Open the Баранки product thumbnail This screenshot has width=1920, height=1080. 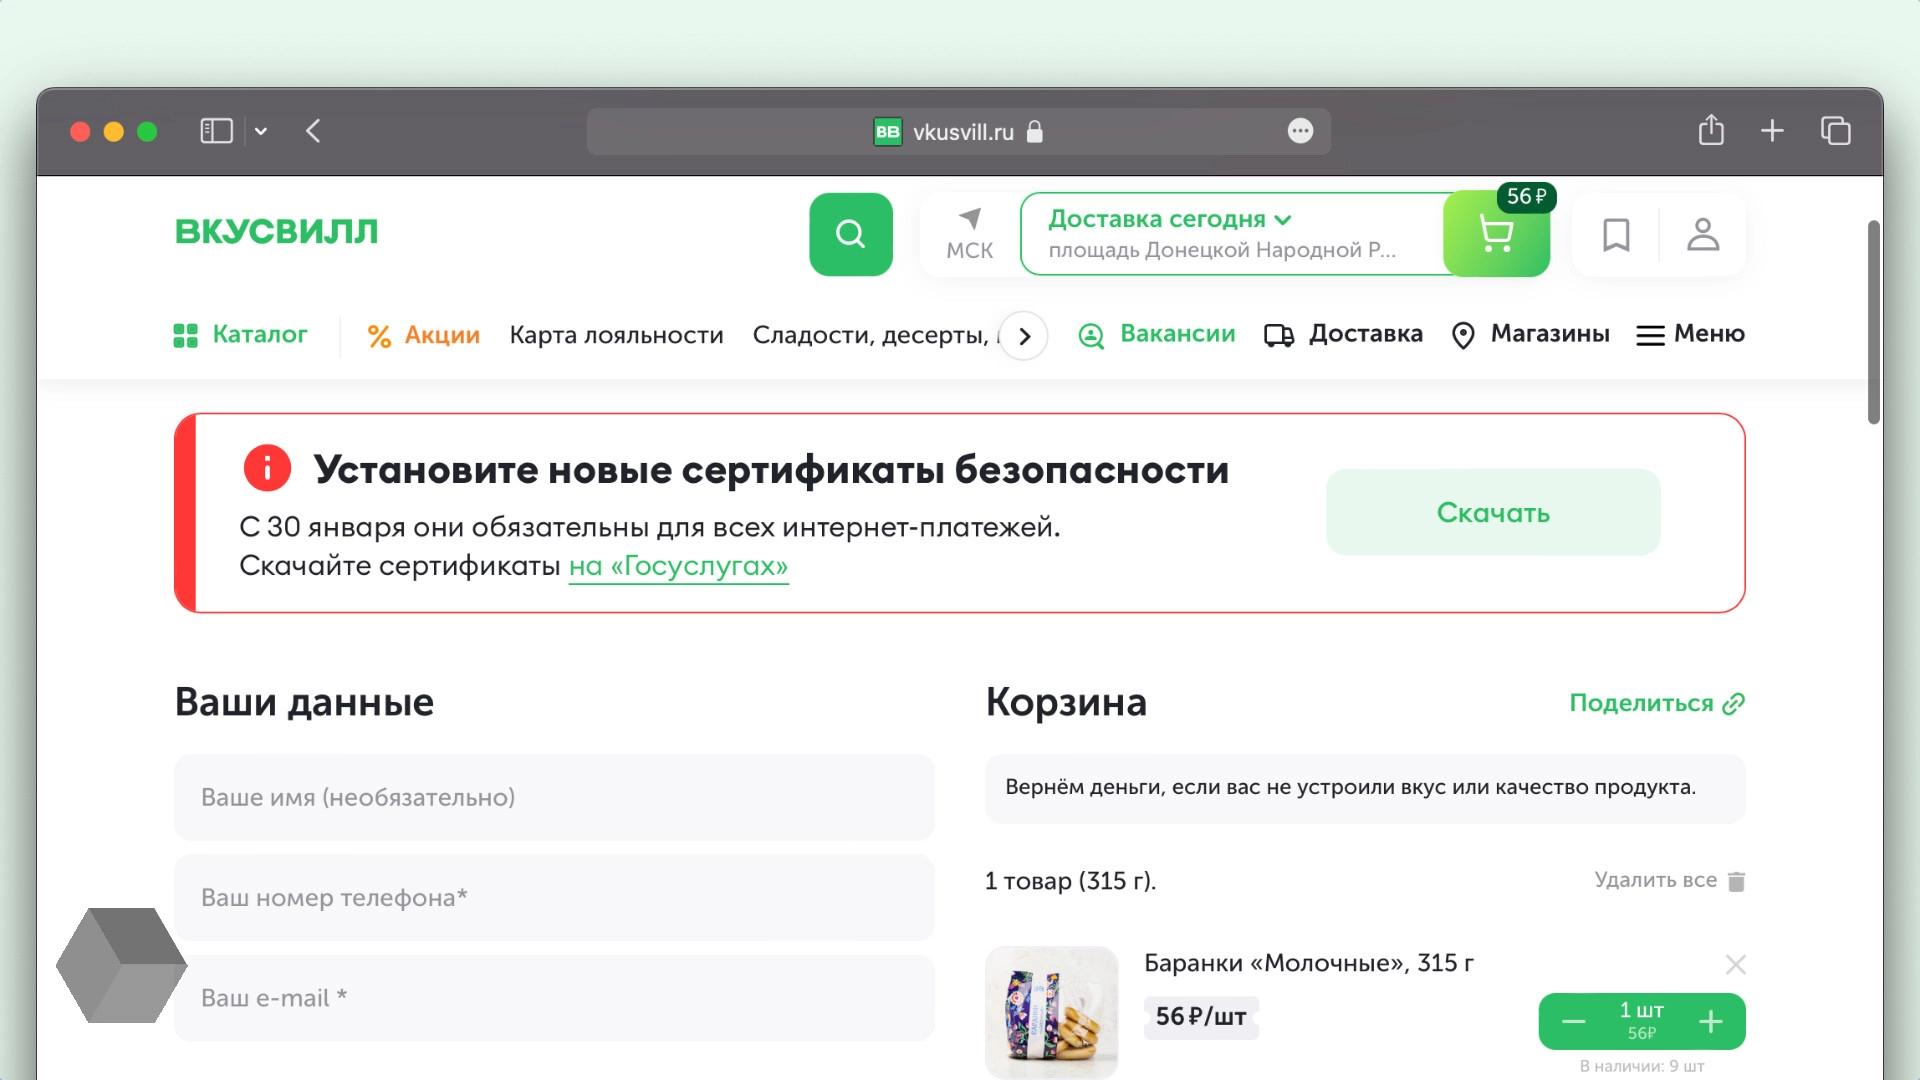pos(1051,1012)
